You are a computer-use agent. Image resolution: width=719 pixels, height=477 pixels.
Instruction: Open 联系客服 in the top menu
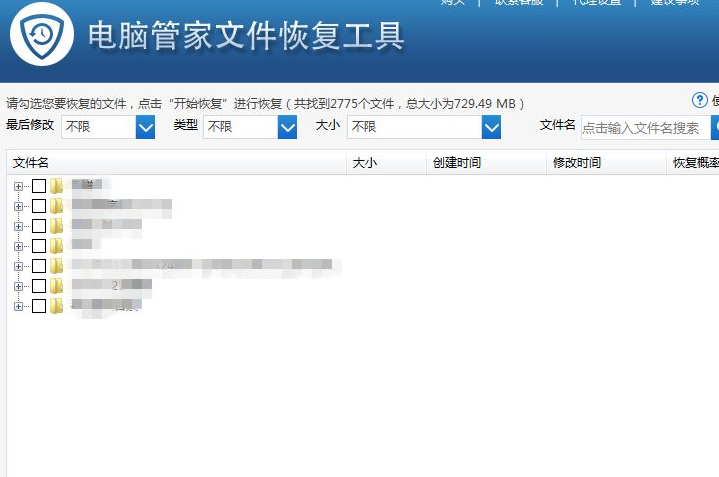pos(518,3)
